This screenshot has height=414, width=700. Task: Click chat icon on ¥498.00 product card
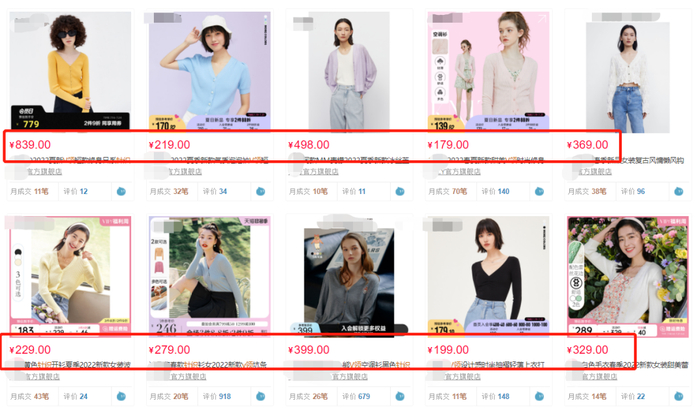pyautogui.click(x=400, y=192)
